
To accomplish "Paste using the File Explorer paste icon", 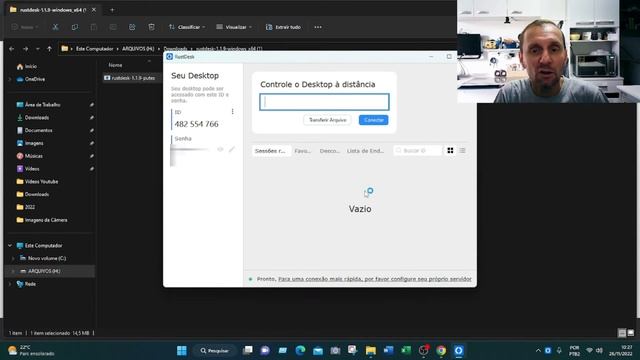I will pyautogui.click(x=93, y=27).
